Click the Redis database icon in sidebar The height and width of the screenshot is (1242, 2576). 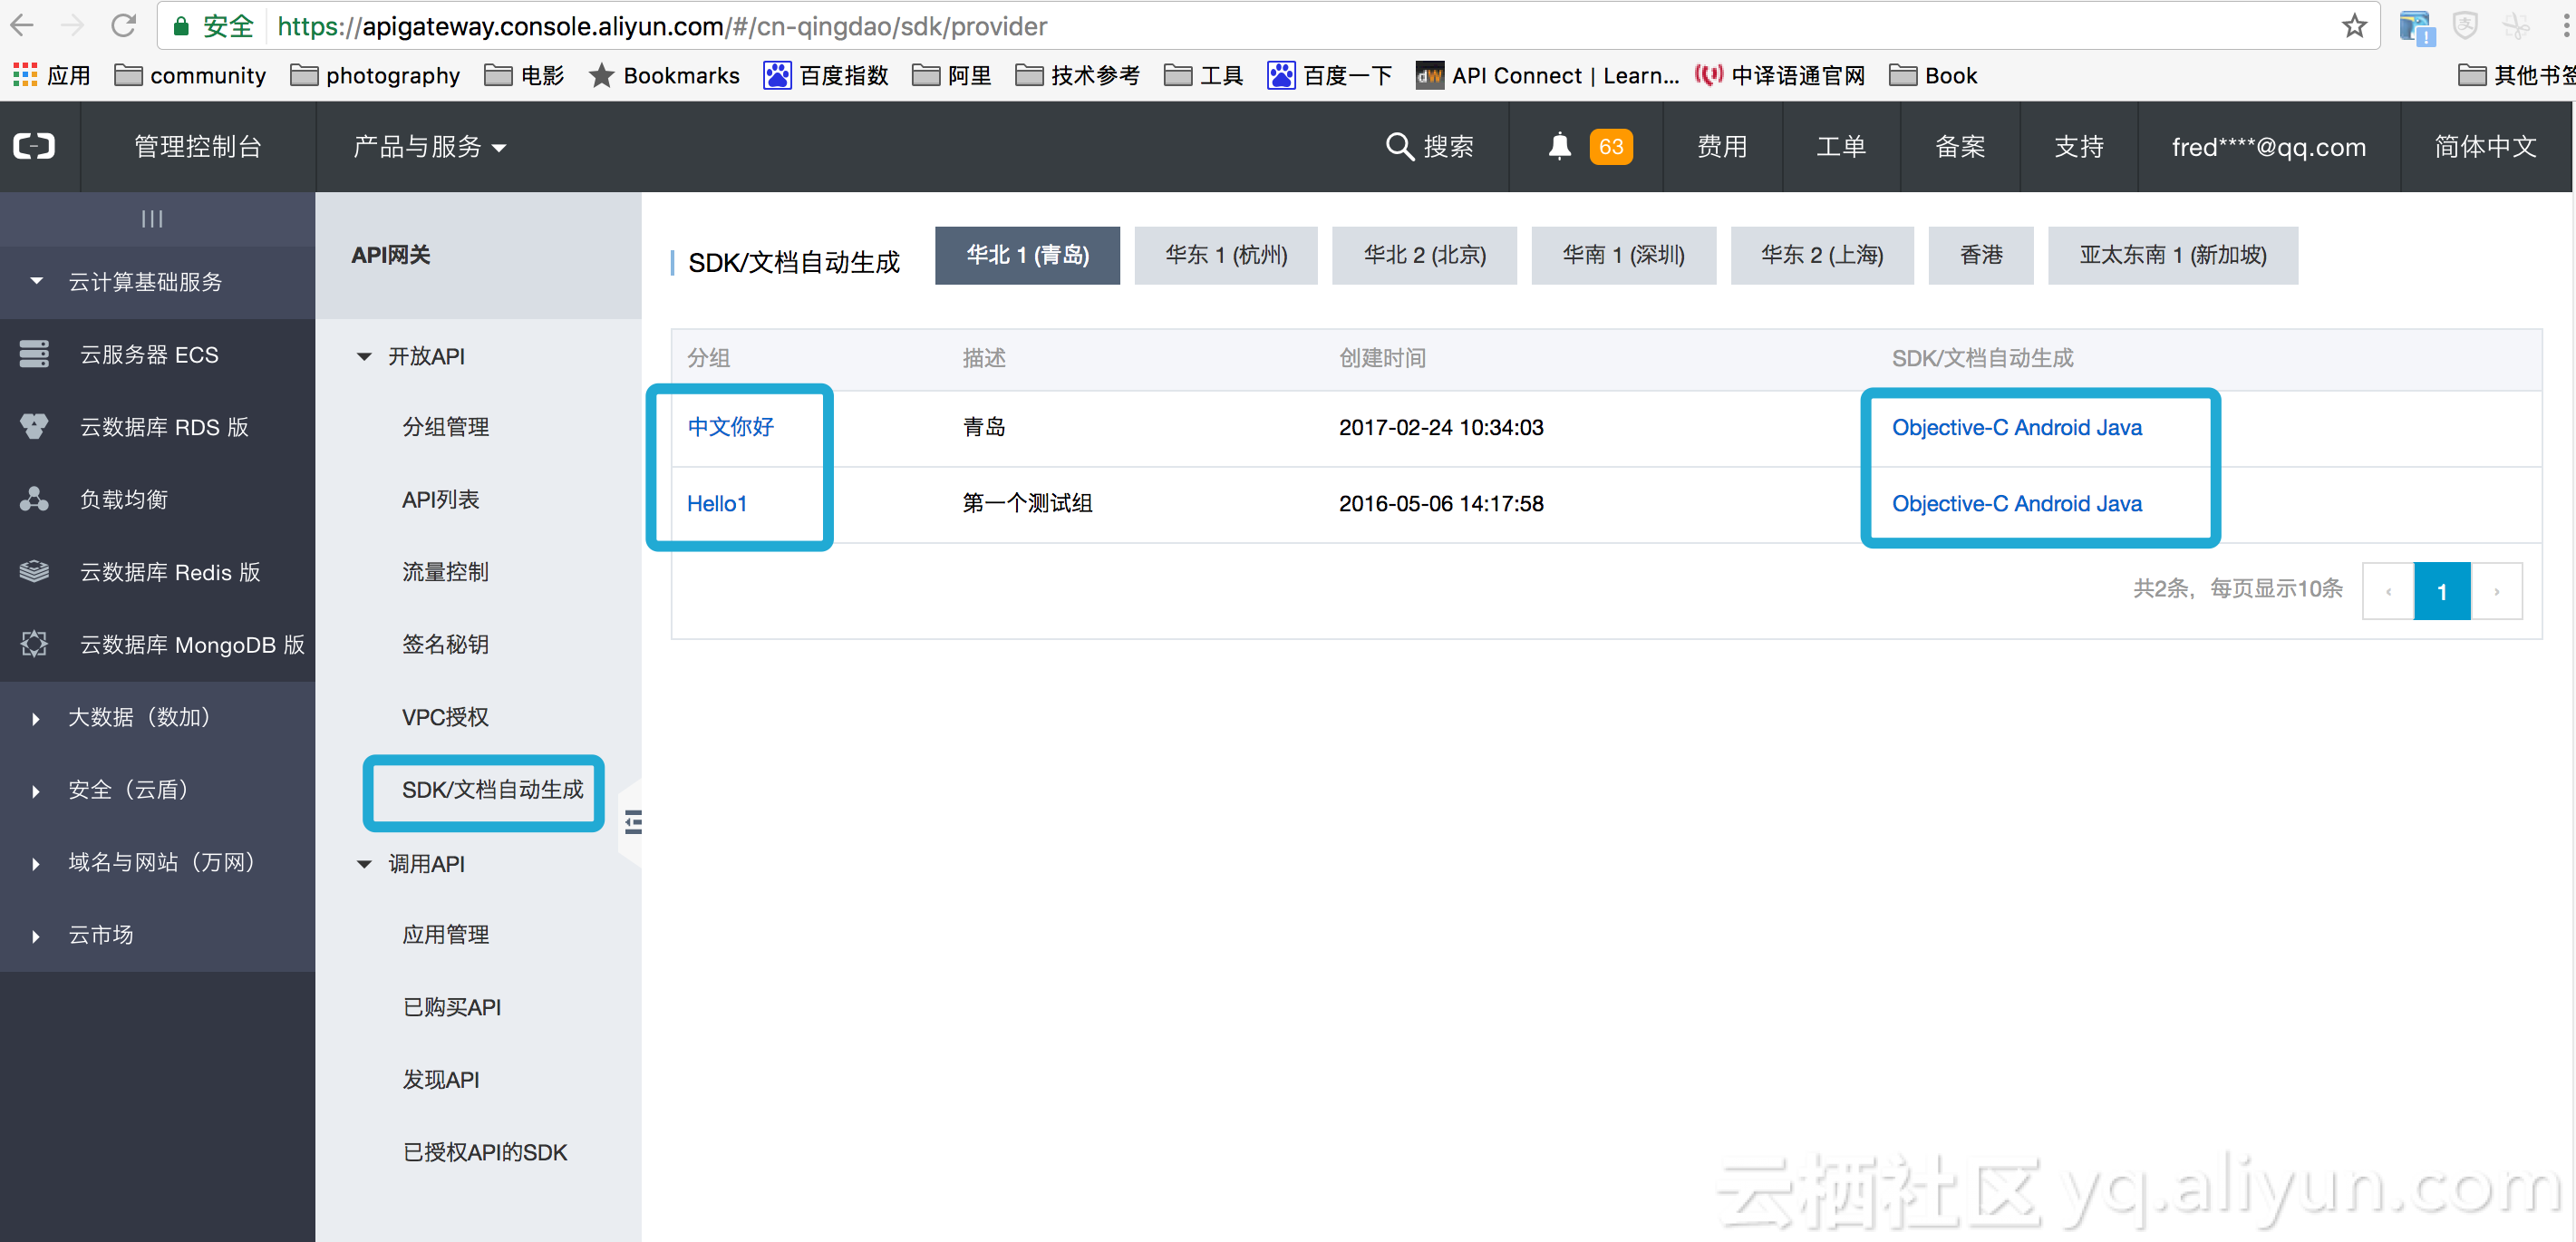tap(34, 572)
